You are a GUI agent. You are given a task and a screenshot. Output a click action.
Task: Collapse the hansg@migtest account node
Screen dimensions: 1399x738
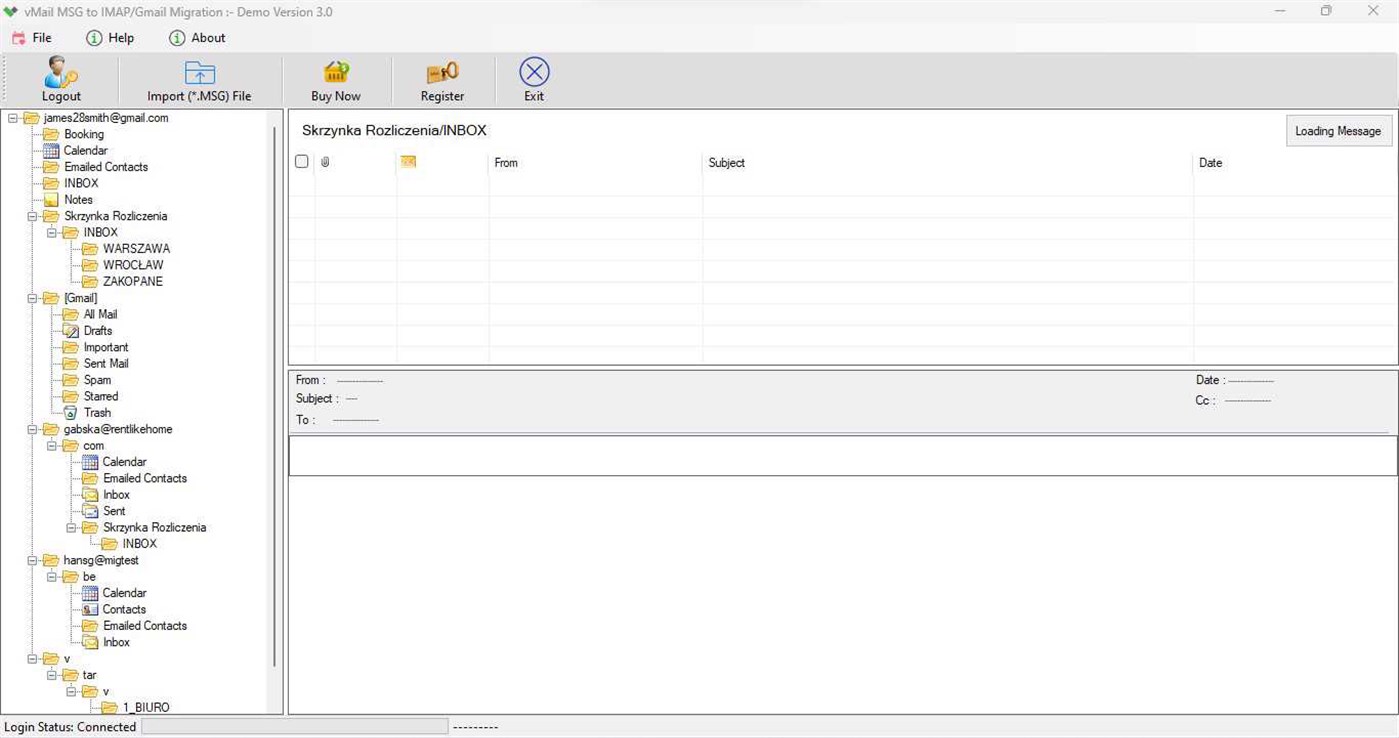click(32, 561)
